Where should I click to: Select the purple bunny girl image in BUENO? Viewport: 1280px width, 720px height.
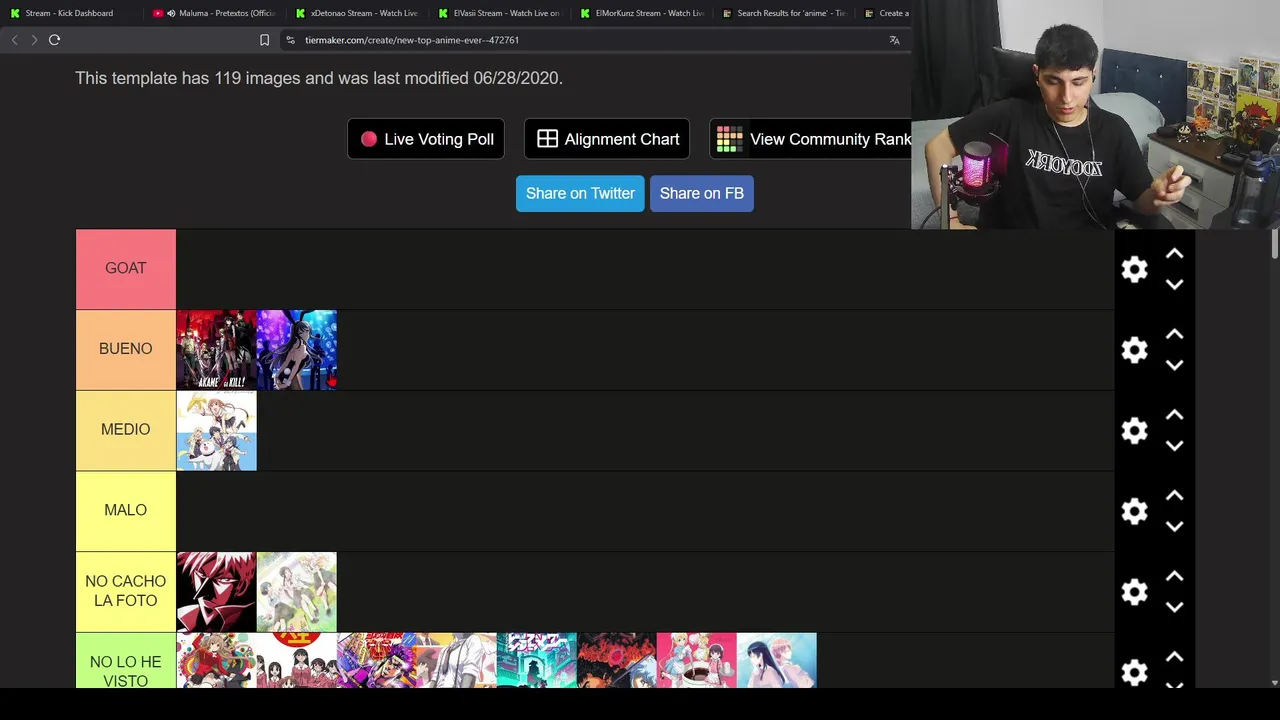(x=297, y=350)
